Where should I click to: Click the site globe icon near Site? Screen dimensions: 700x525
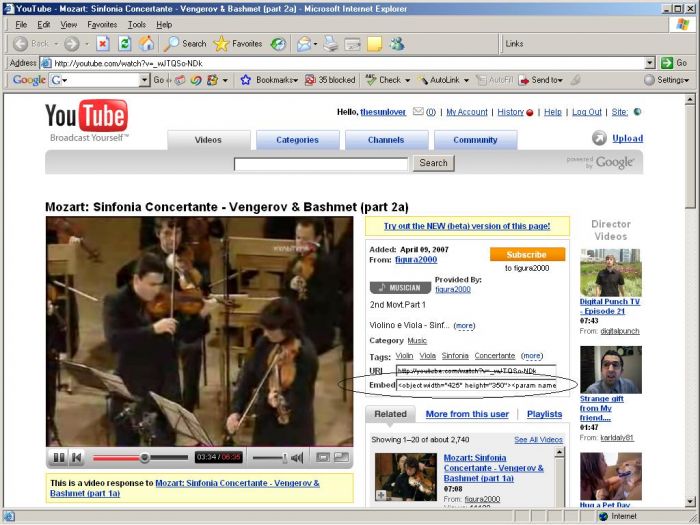coord(638,112)
